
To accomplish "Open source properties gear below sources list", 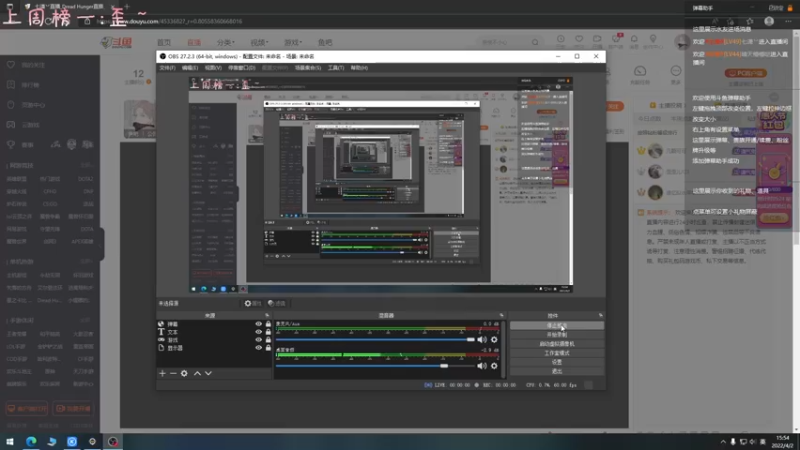I will click(x=184, y=373).
